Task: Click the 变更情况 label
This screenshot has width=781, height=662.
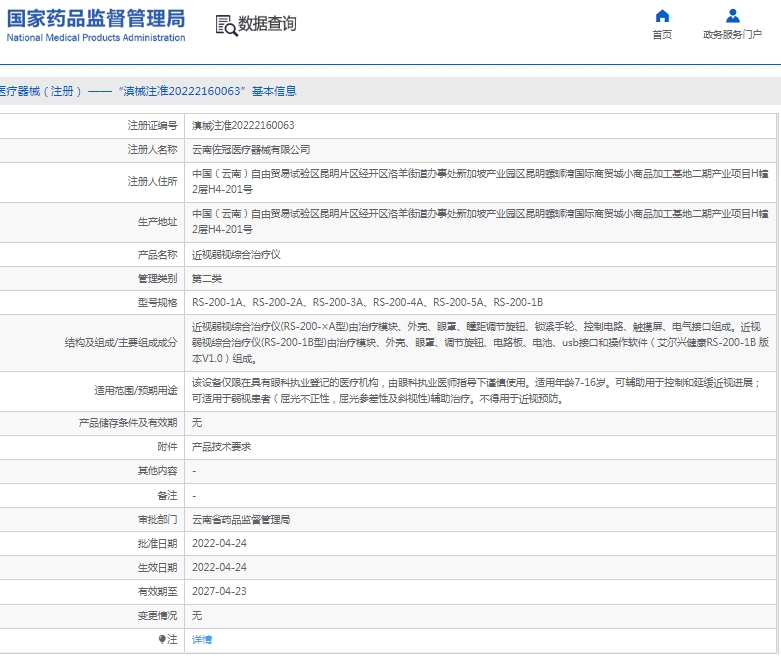Action: pos(157,616)
